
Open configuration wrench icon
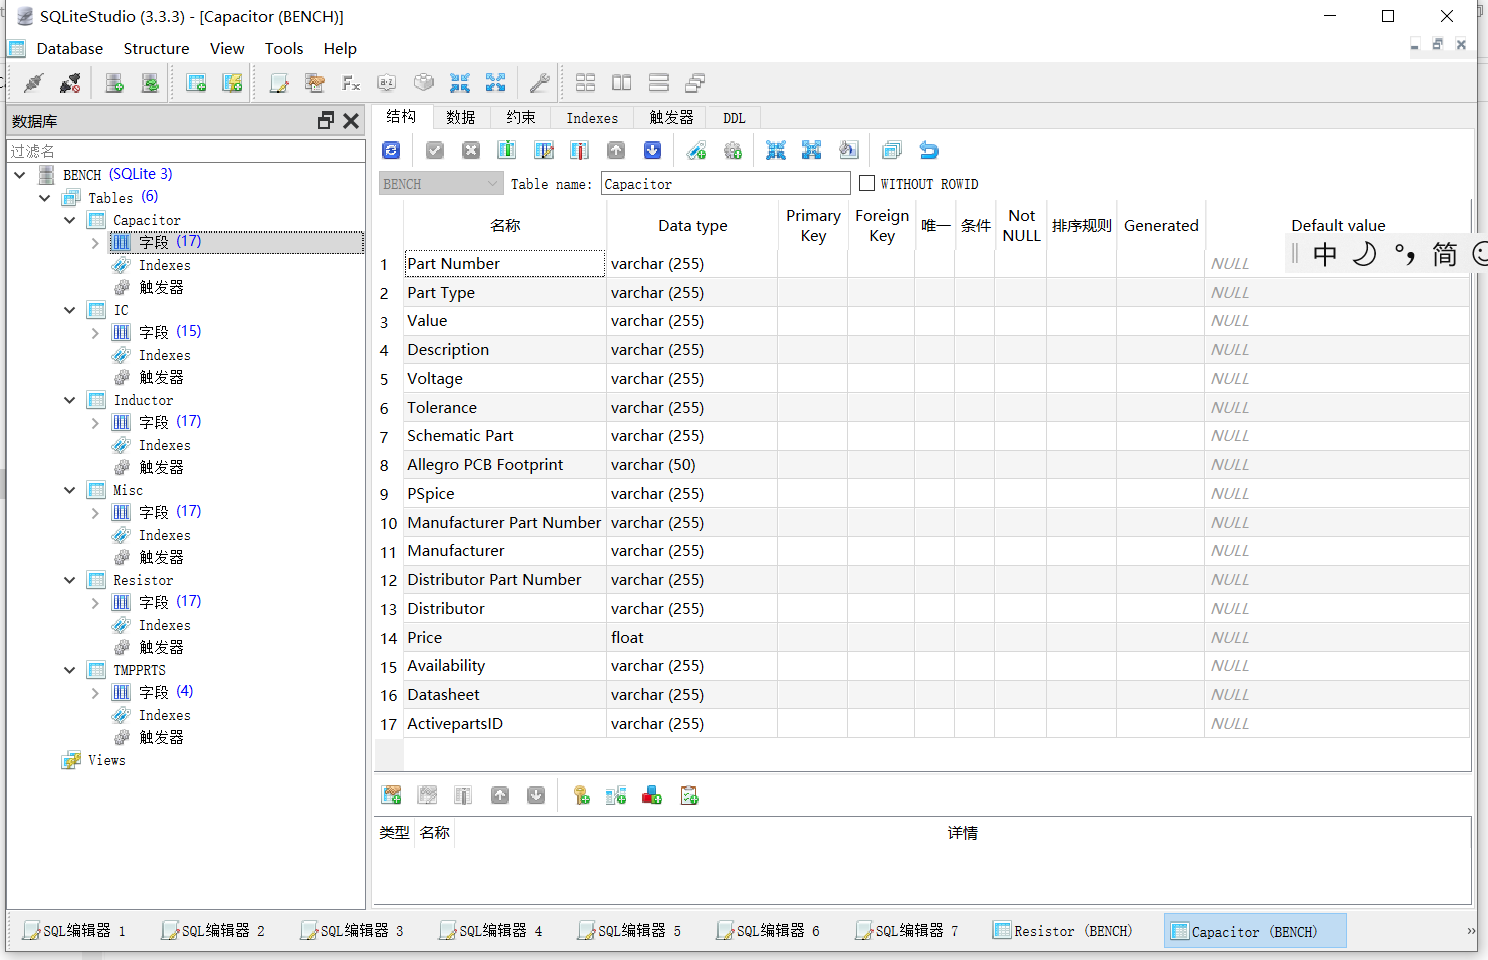coord(539,83)
